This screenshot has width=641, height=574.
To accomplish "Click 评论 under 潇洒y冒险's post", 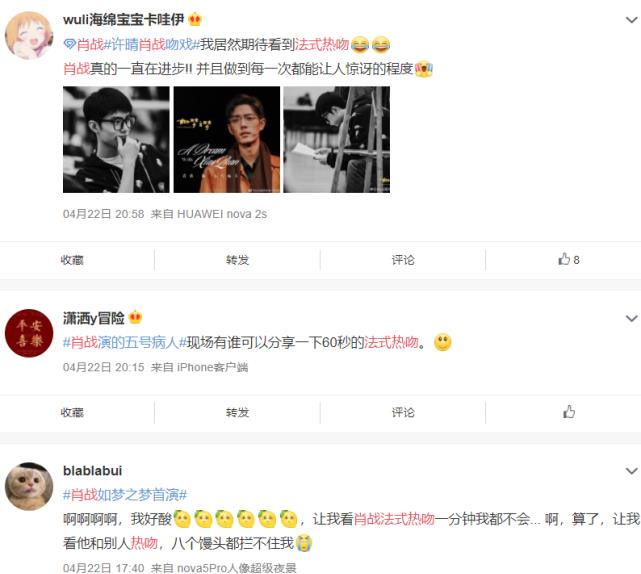I will click(403, 412).
